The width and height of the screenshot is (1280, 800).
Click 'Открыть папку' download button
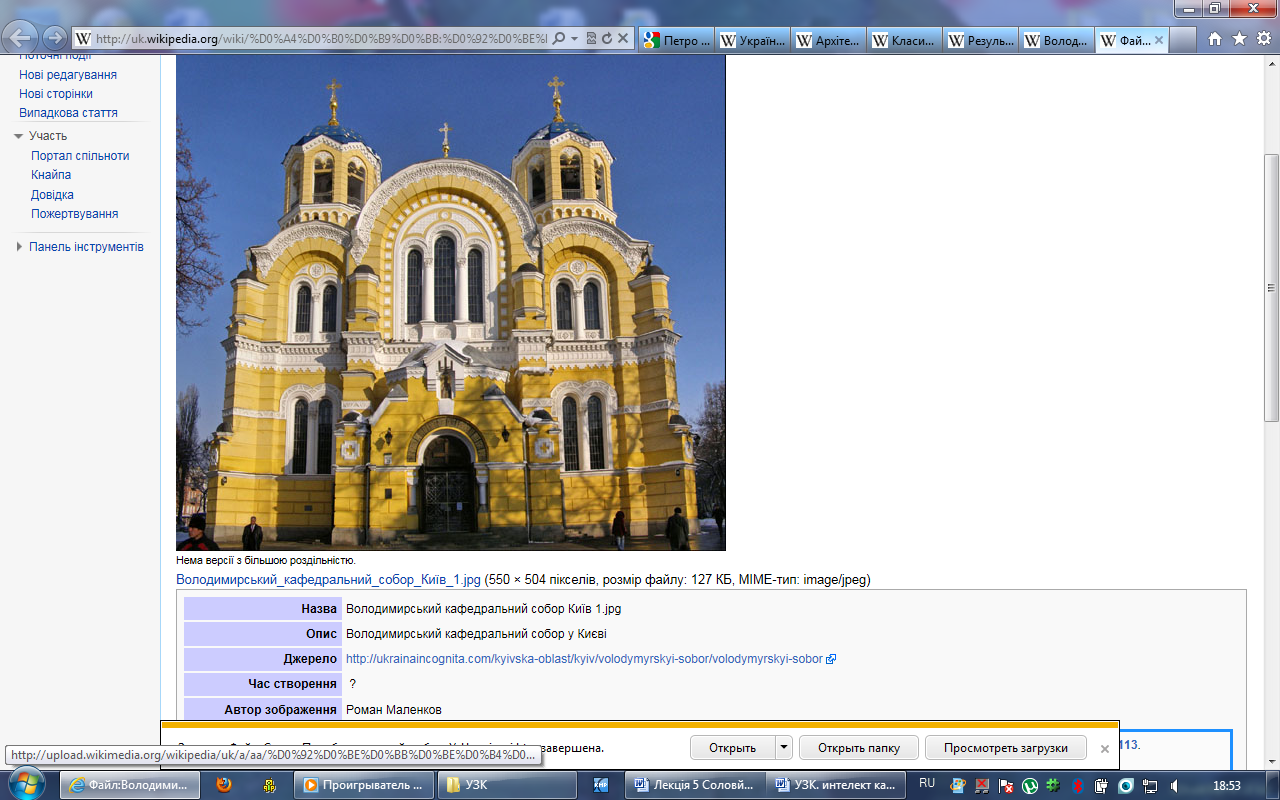point(859,748)
